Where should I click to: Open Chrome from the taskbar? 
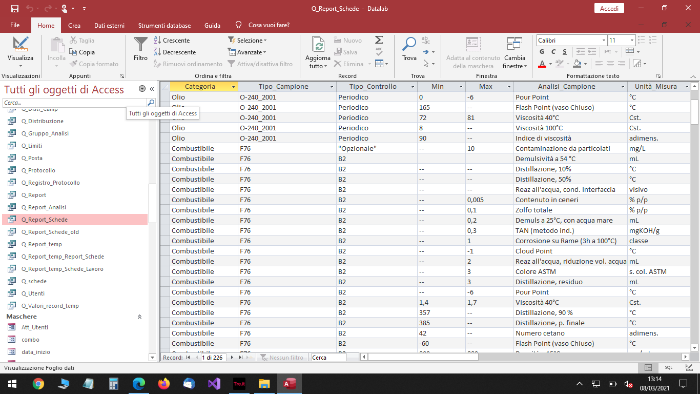click(x=38, y=383)
